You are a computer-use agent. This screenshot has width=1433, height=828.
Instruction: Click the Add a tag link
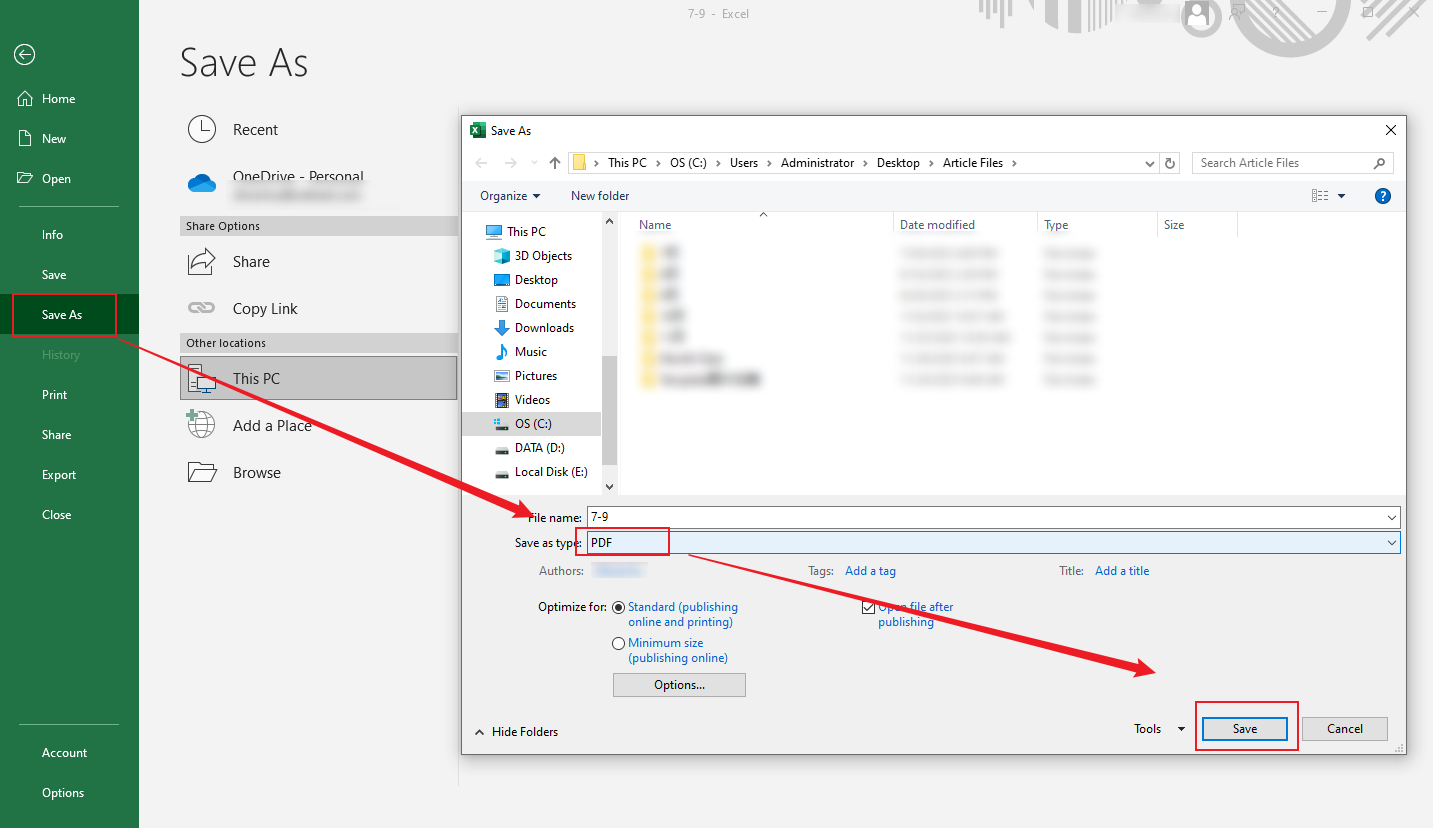[869, 570]
